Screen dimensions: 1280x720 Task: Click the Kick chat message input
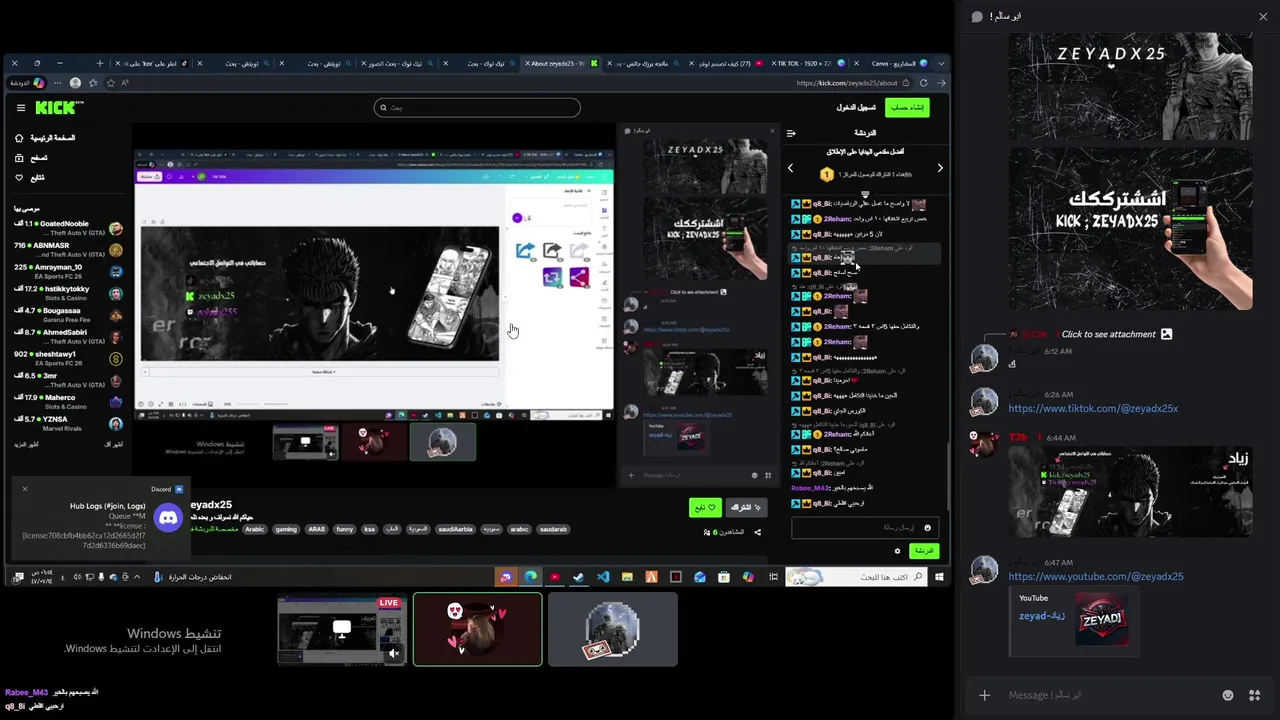[865, 528]
